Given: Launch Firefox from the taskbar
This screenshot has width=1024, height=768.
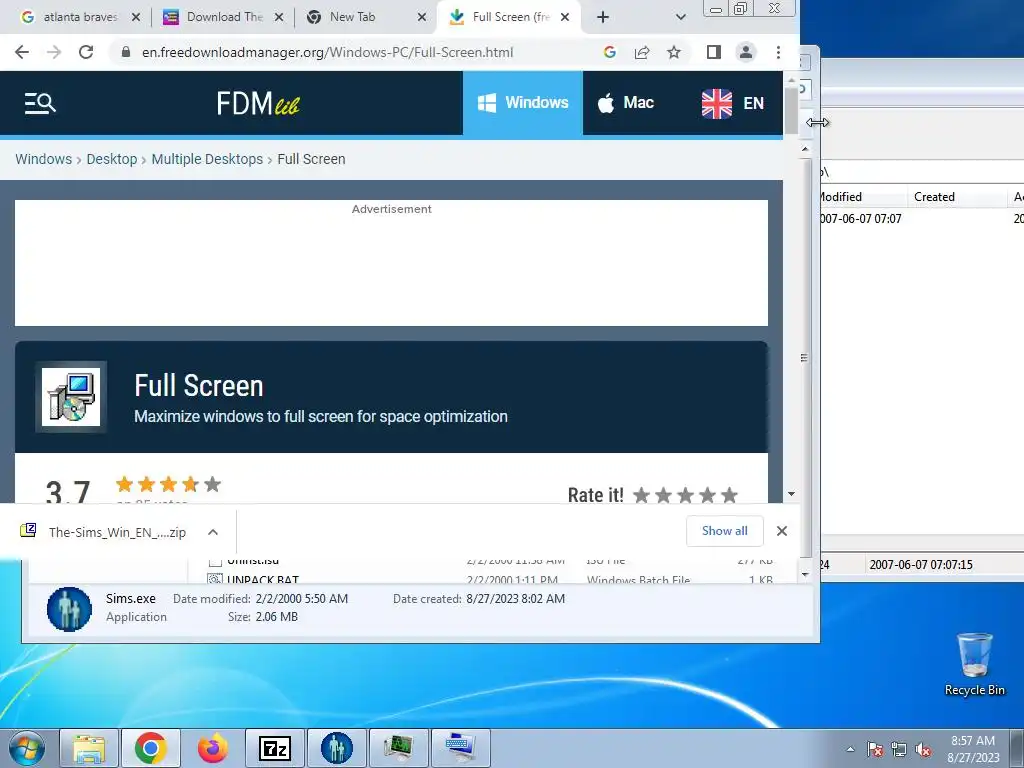Looking at the screenshot, I should [x=213, y=748].
